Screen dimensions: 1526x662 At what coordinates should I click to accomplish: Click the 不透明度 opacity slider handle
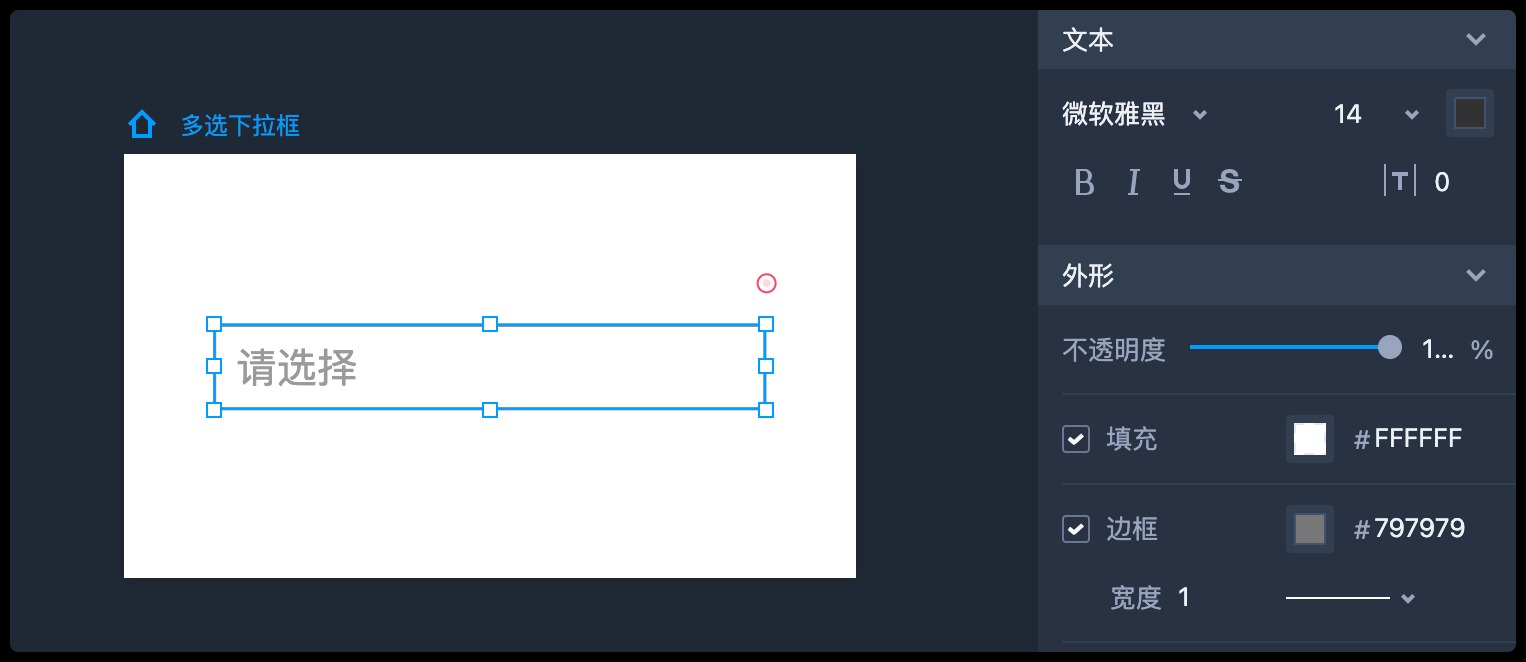click(1390, 347)
